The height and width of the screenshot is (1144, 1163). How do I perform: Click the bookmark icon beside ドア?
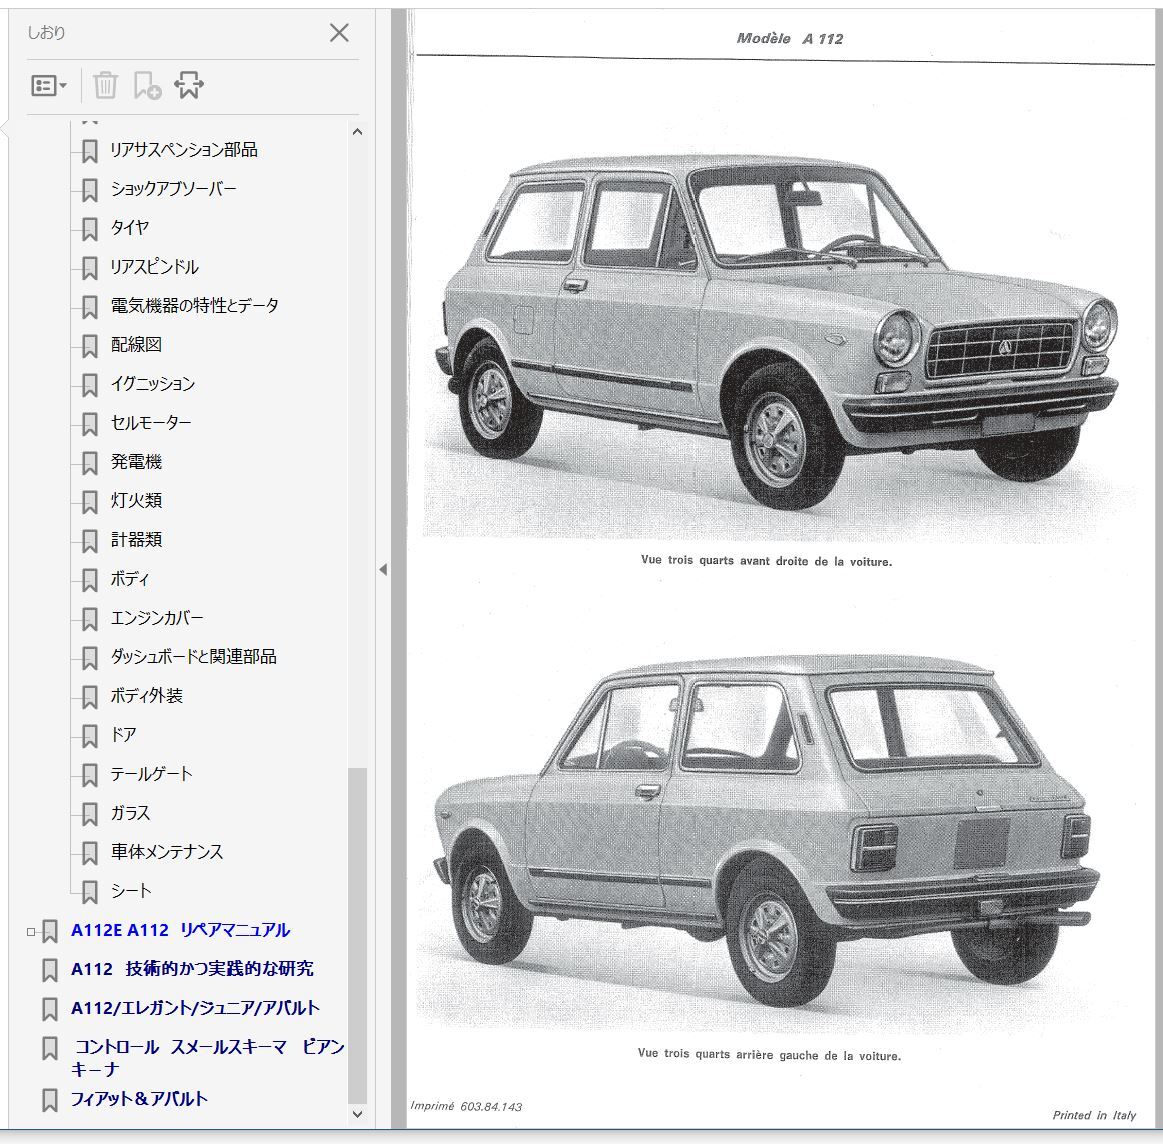90,737
